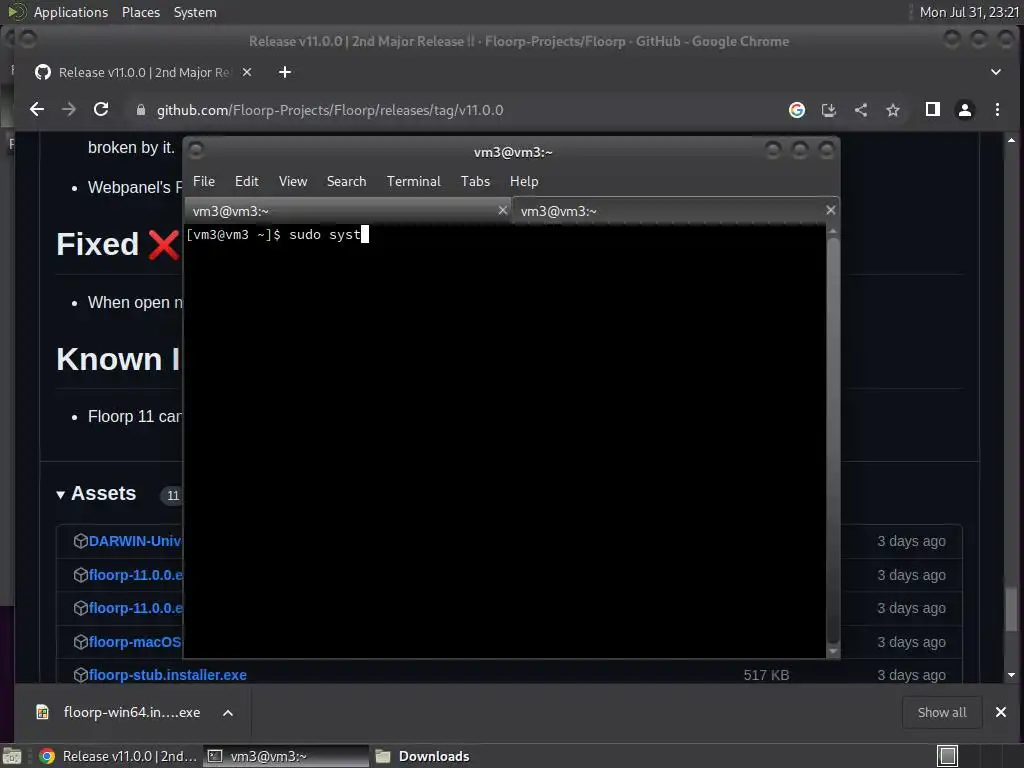Close the second terminal tab
The width and height of the screenshot is (1024, 768).
coord(830,210)
